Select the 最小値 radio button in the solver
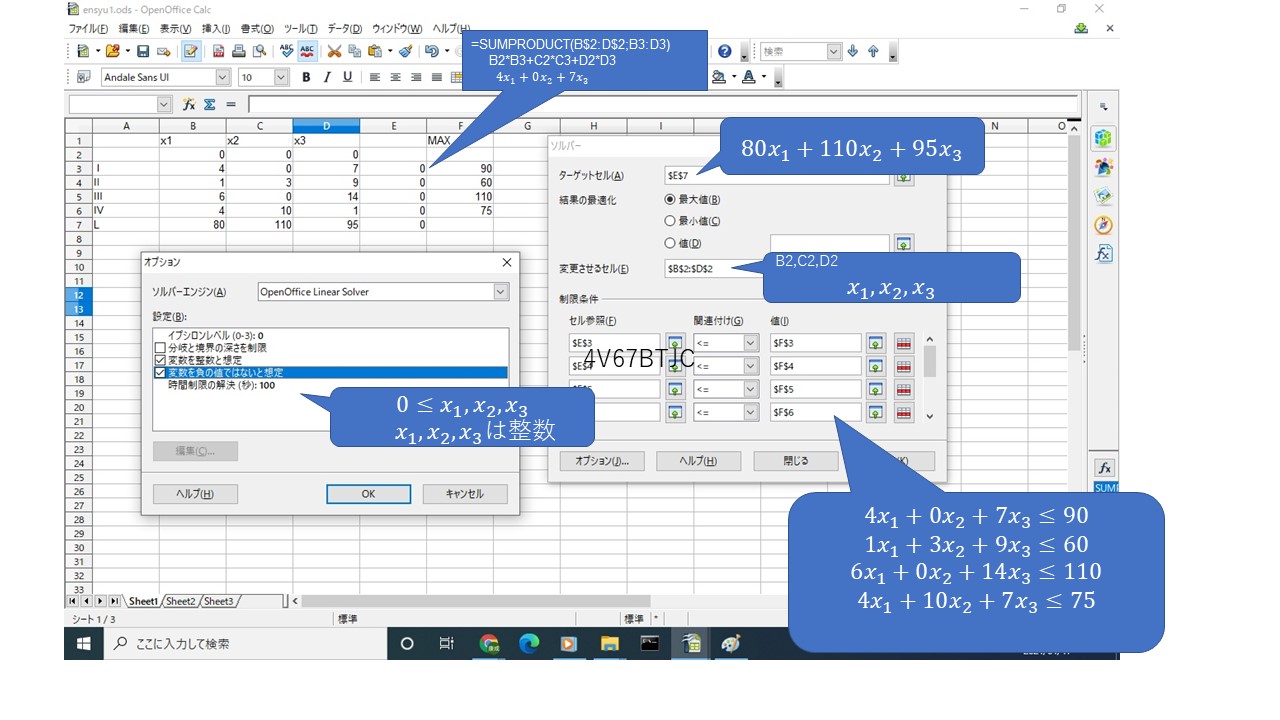This screenshot has height=720, width=1280. point(670,221)
